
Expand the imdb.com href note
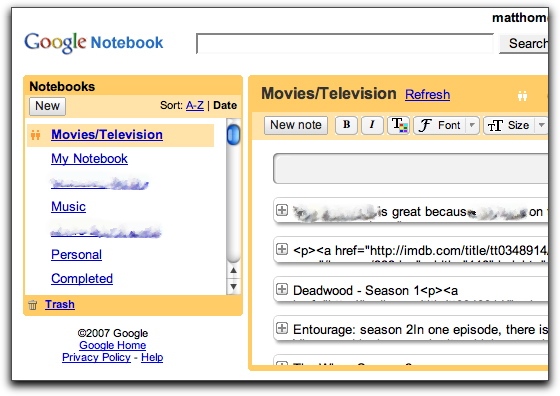pyautogui.click(x=282, y=249)
